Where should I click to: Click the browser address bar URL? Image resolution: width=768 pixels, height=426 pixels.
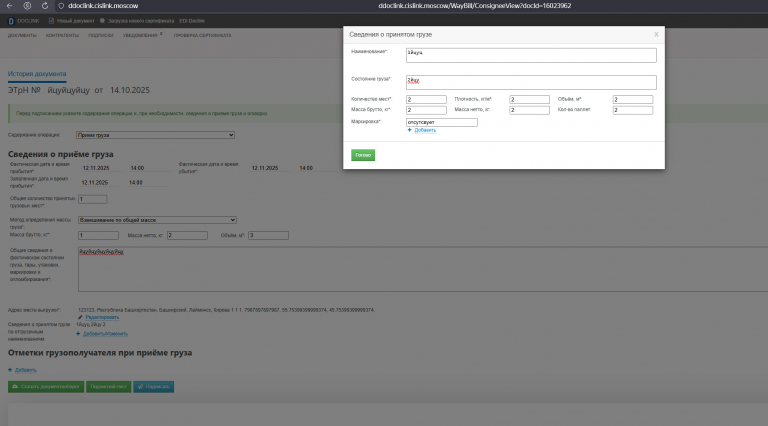click(x=475, y=6)
